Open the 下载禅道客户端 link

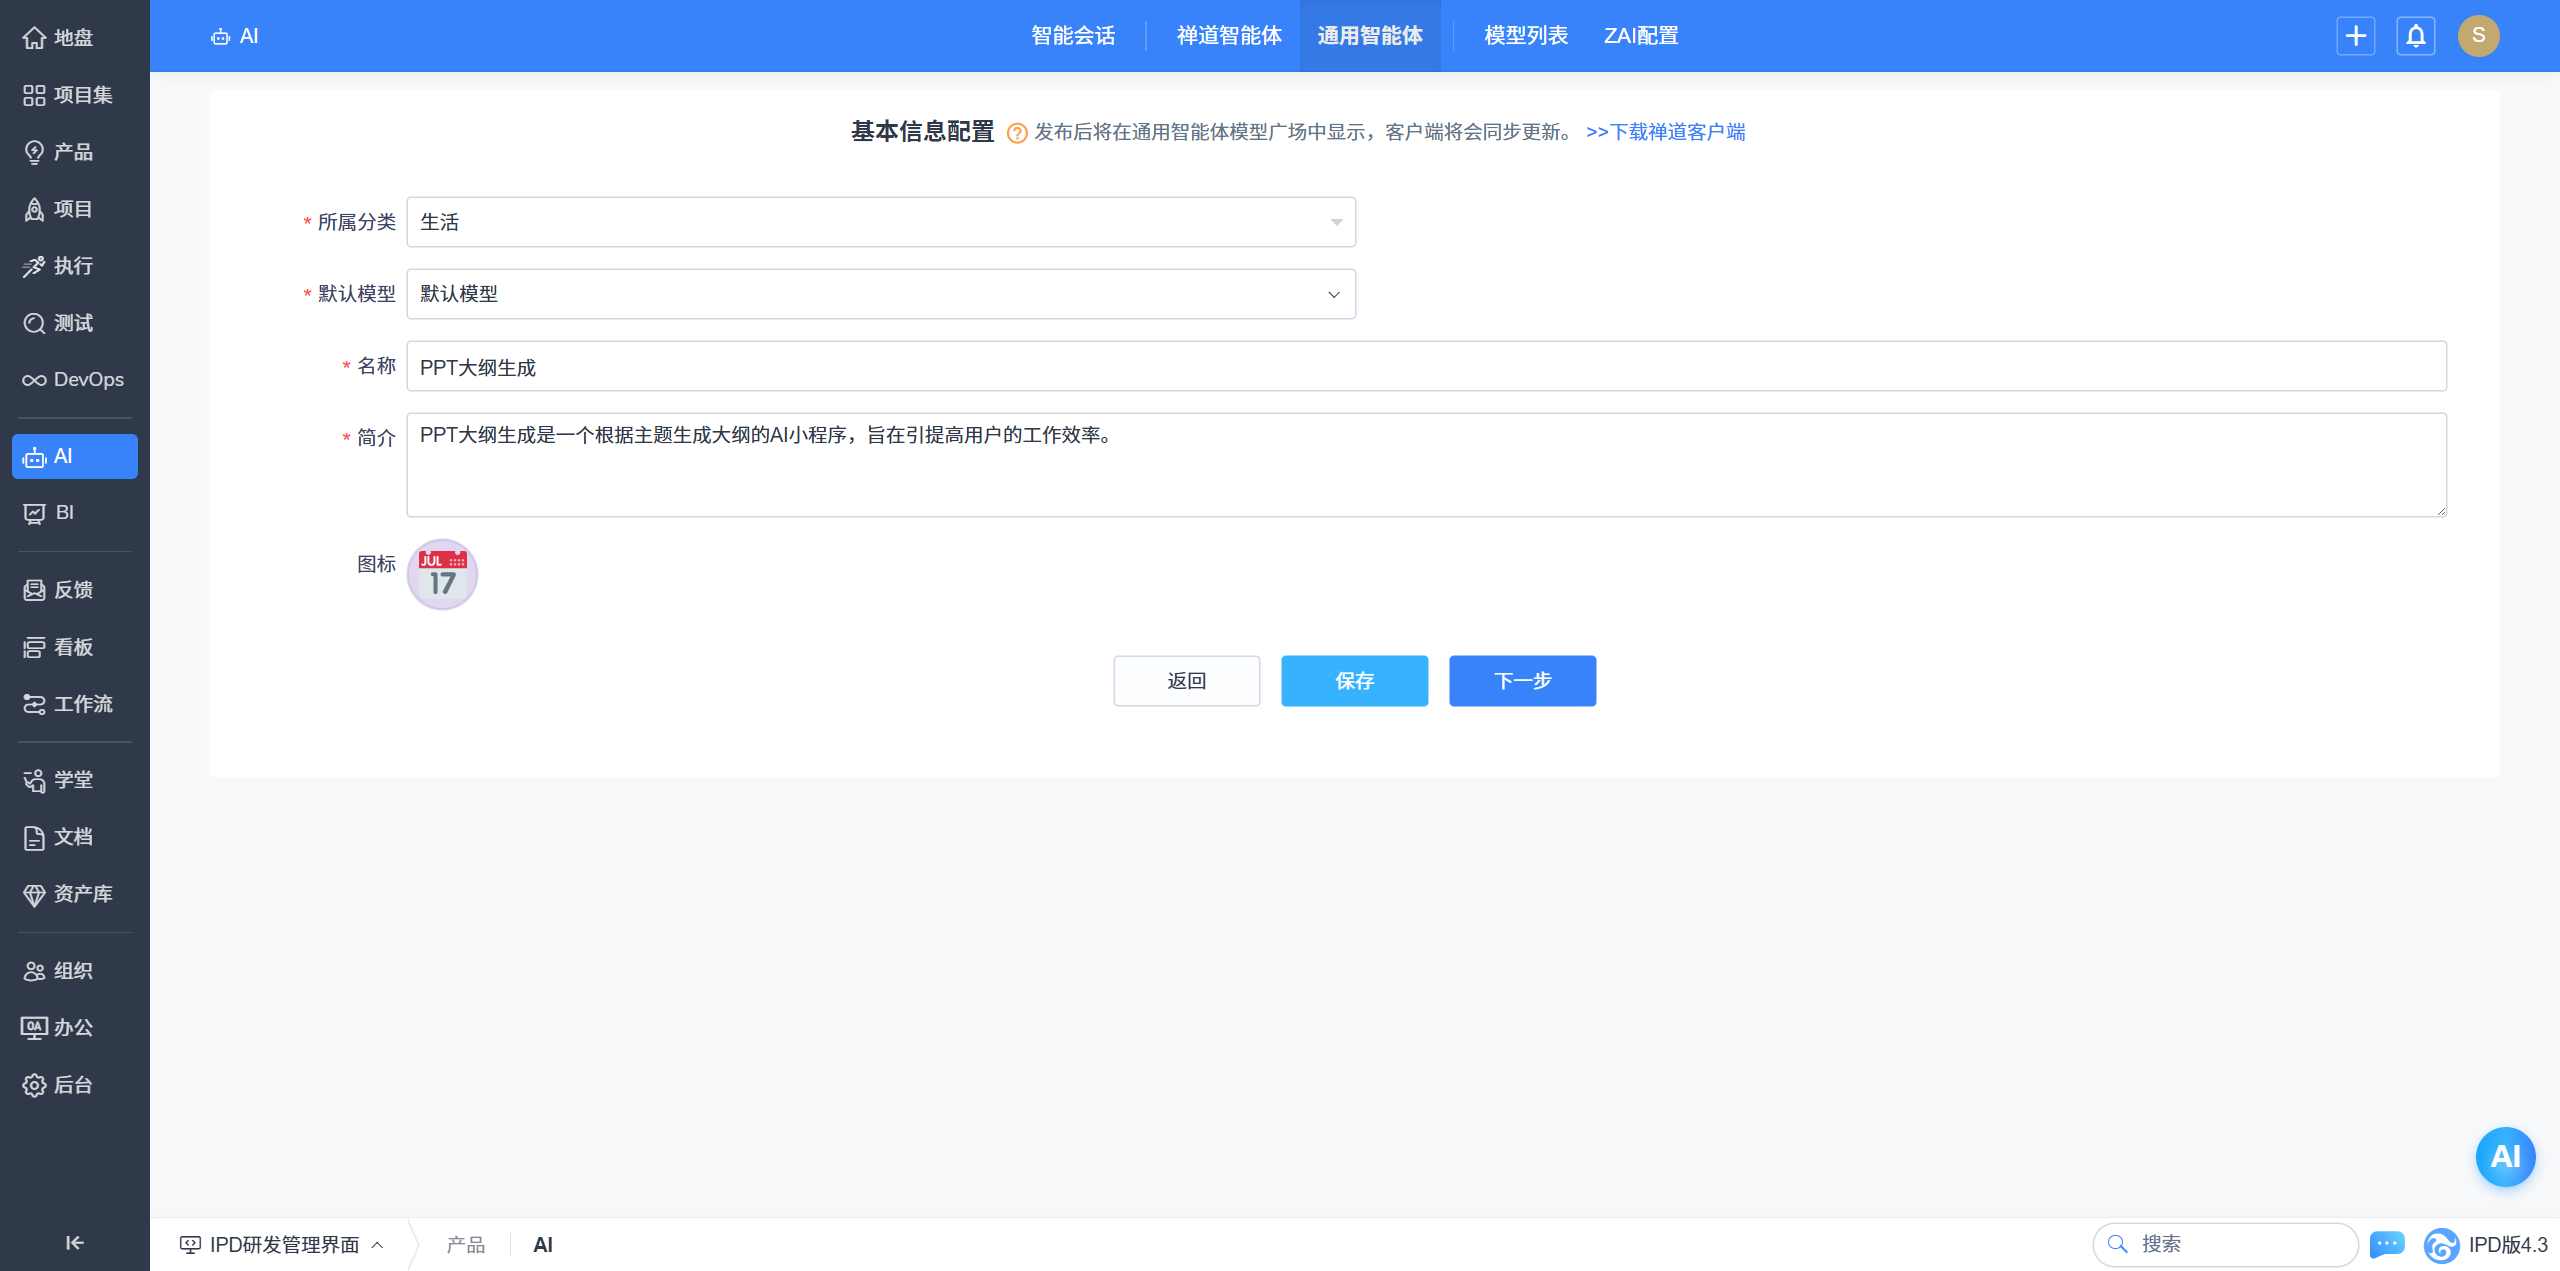pyautogui.click(x=1665, y=132)
